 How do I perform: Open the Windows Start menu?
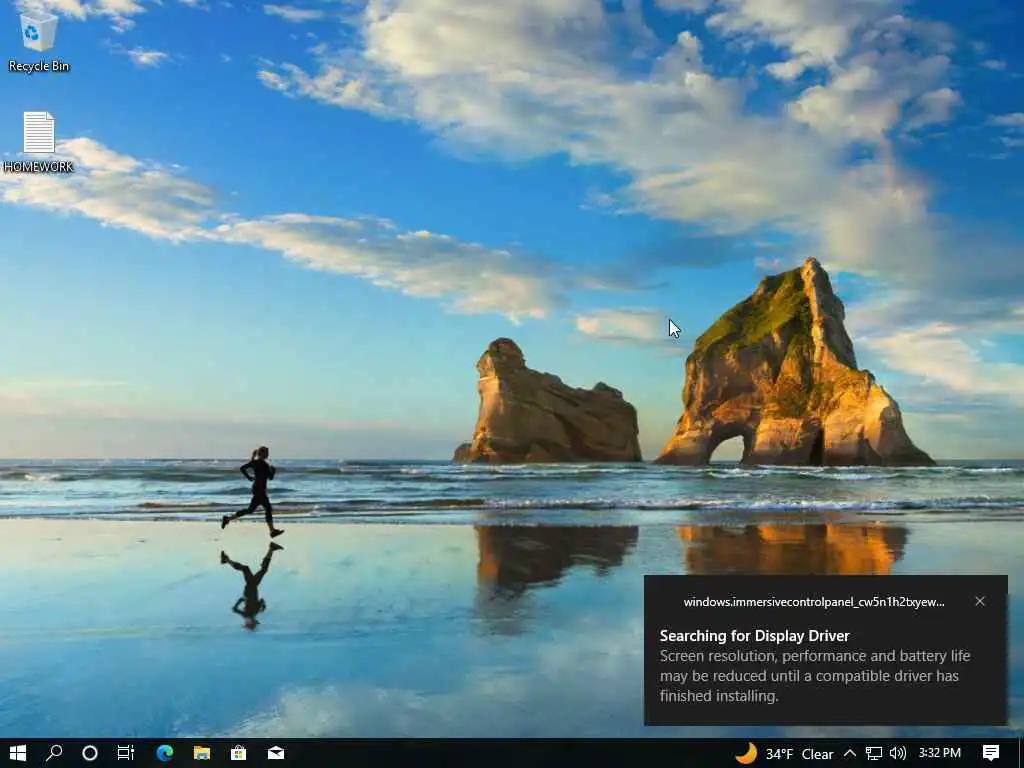[x=18, y=753]
